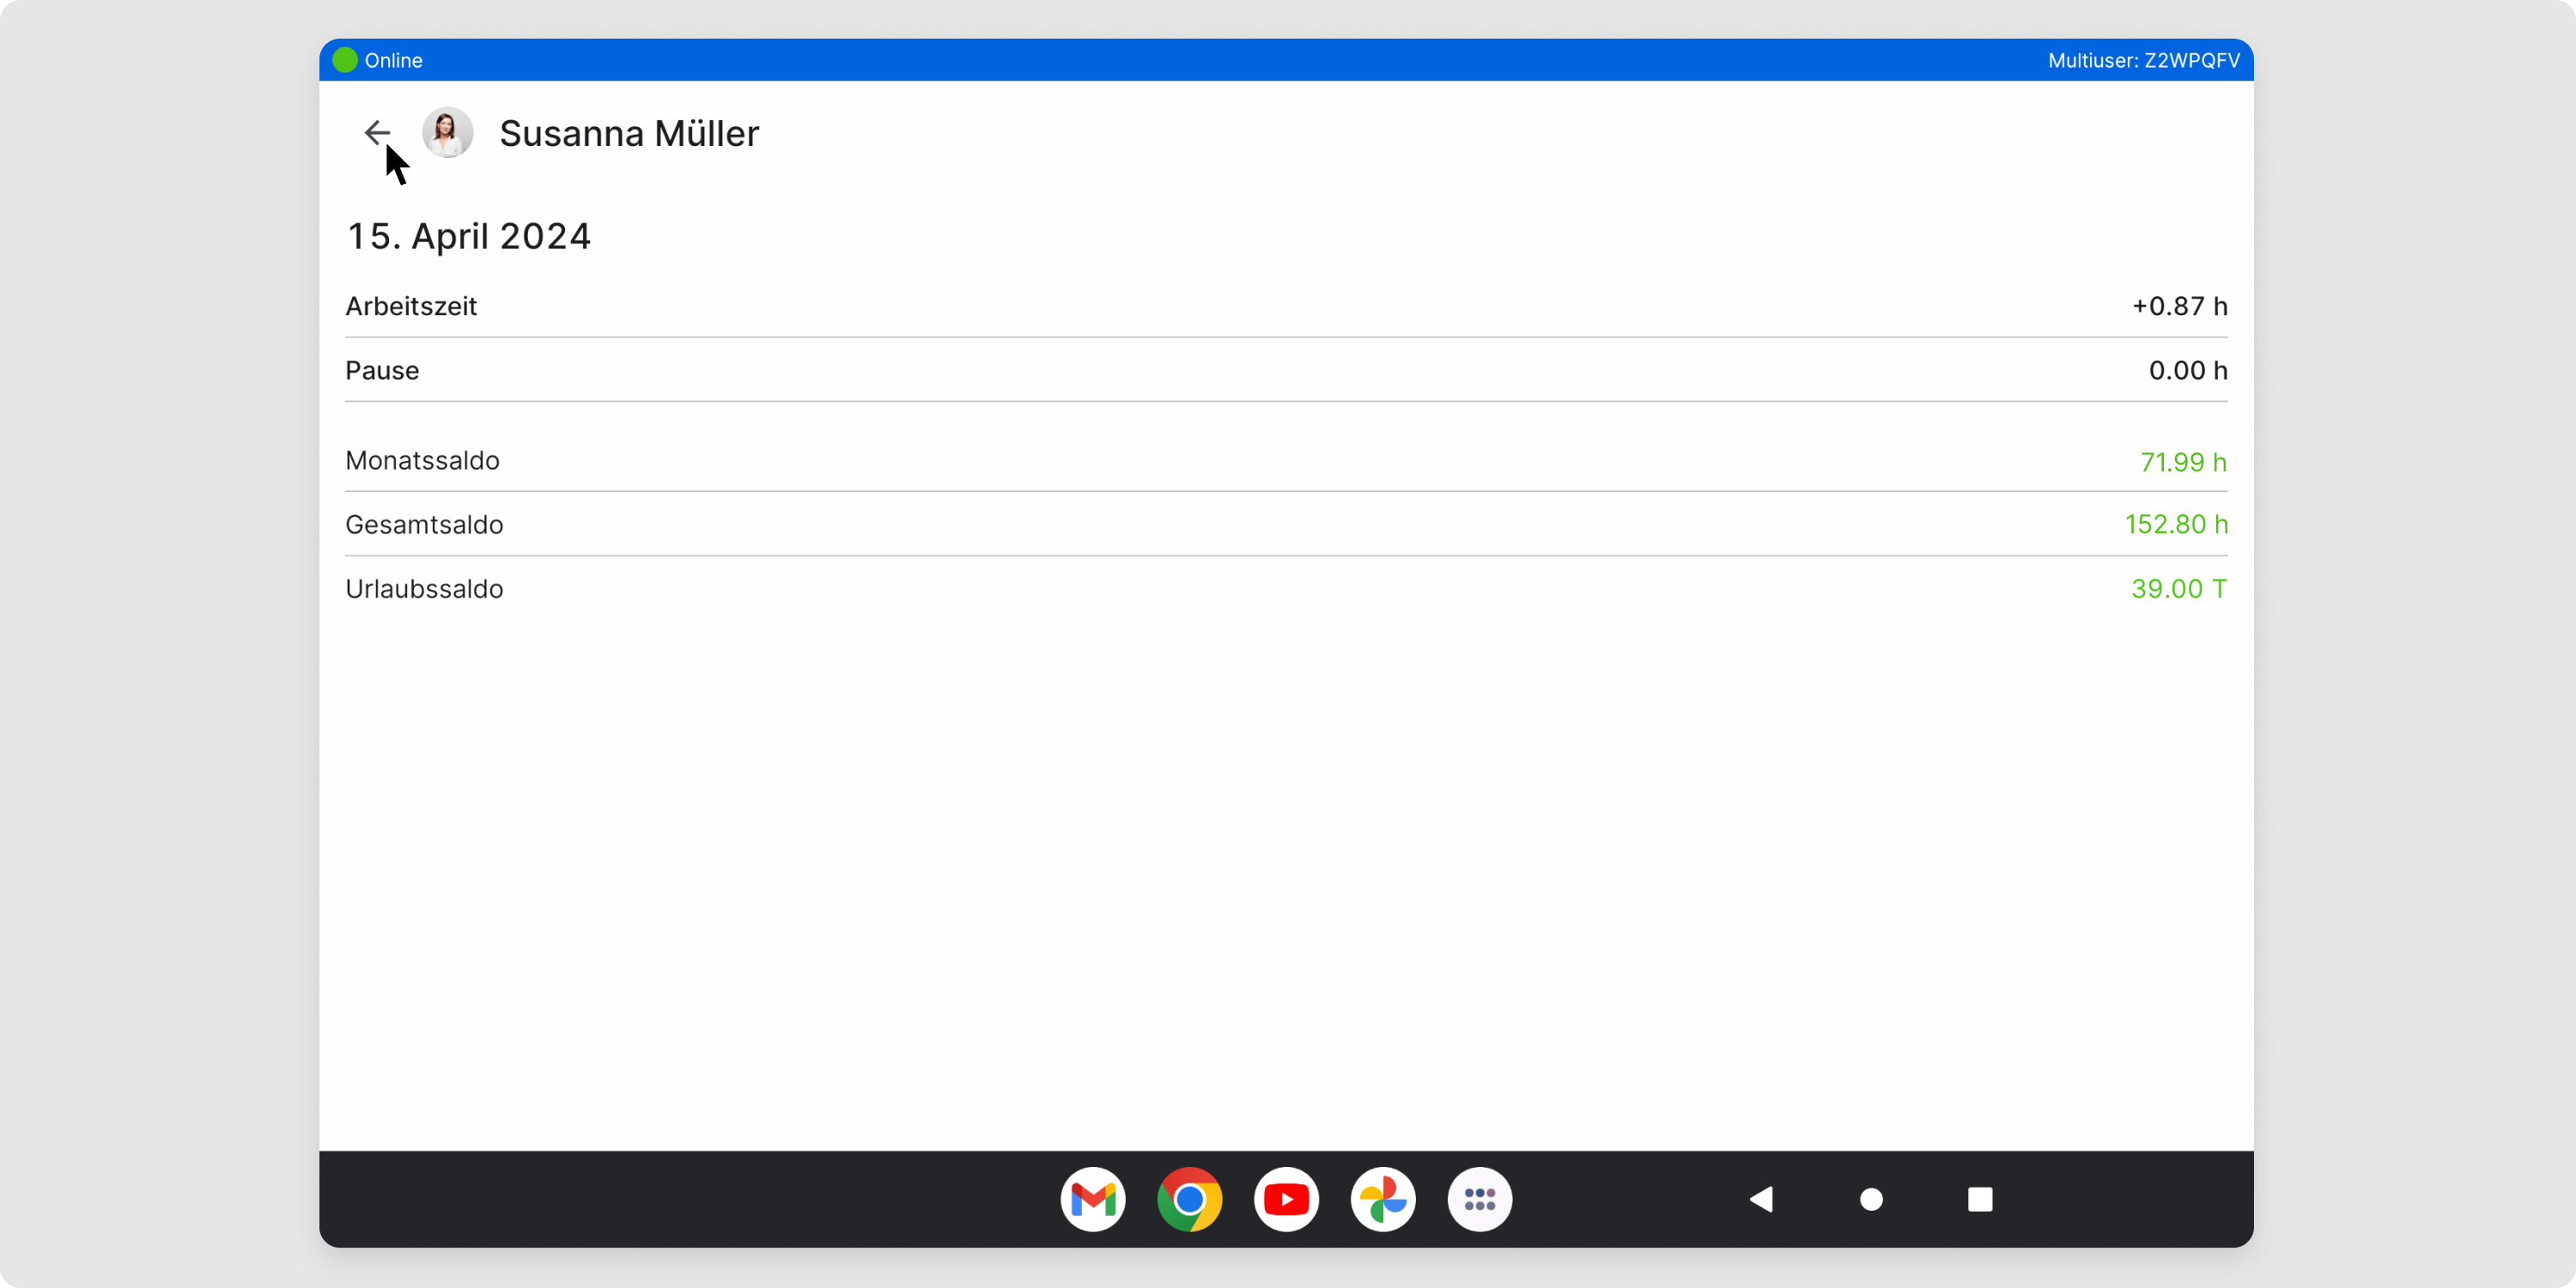Click the Susanna Müller name title
The width and height of the screenshot is (2576, 1288).
[629, 133]
